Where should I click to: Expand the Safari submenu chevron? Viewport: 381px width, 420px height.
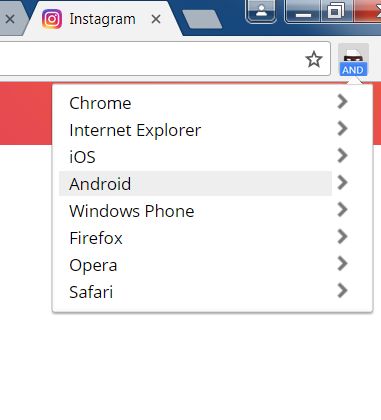(342, 290)
